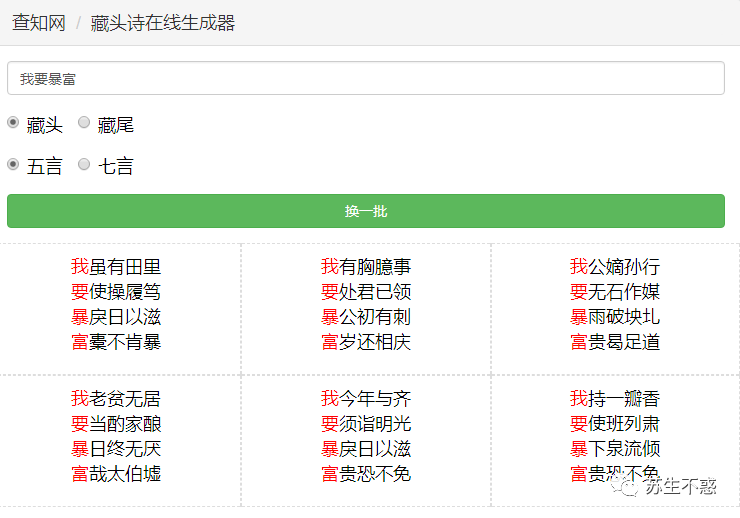Click the line 要处君已领

(366, 292)
